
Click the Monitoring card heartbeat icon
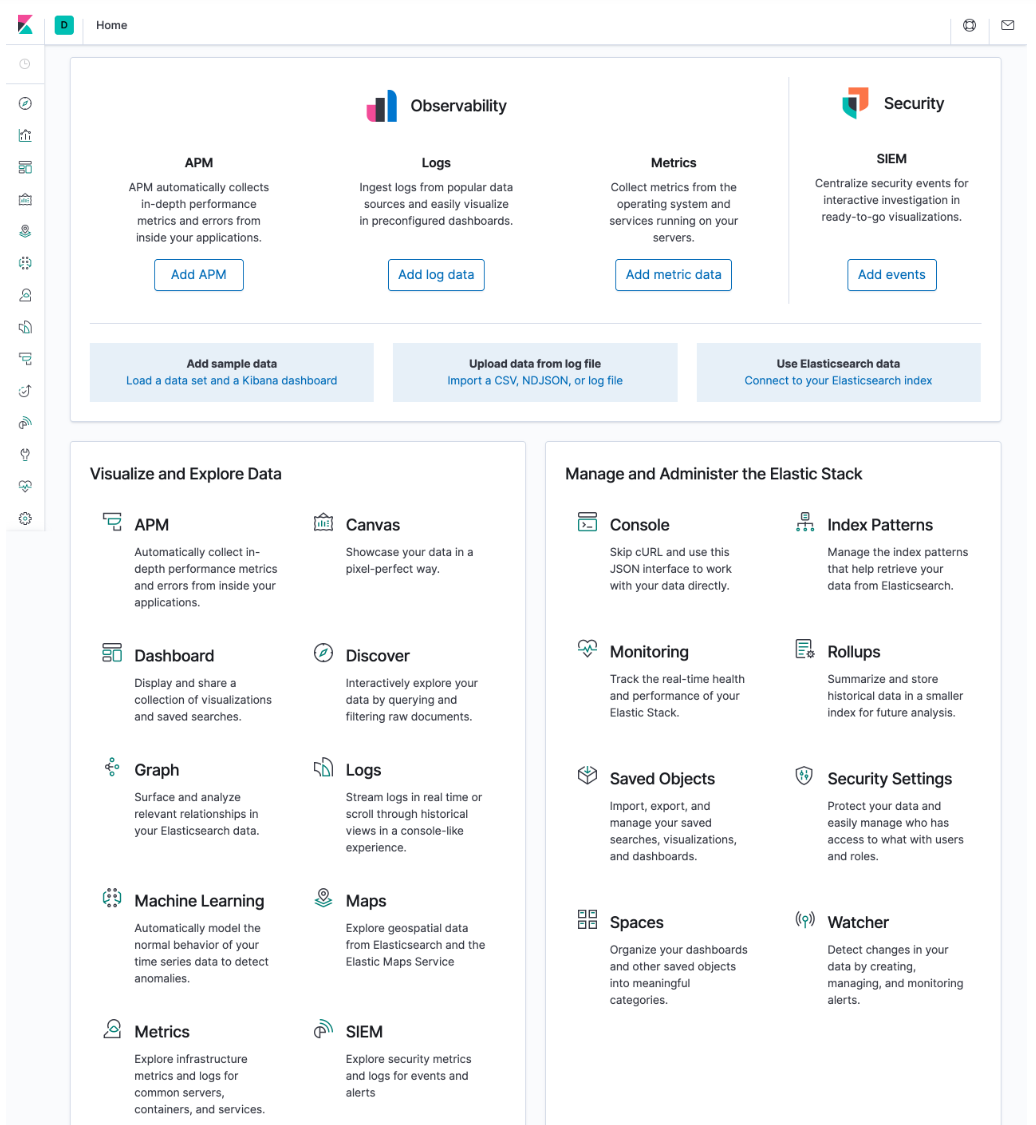588,649
